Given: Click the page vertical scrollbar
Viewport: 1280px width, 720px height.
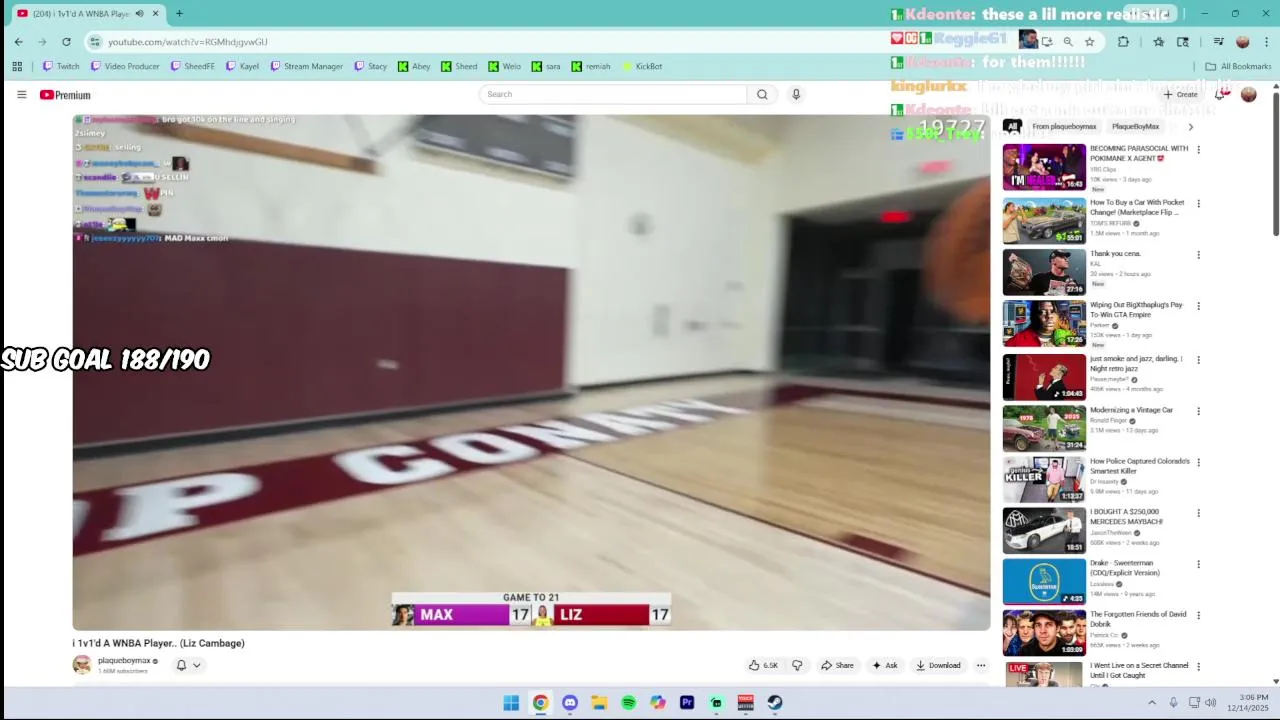Looking at the screenshot, I should (x=1275, y=165).
